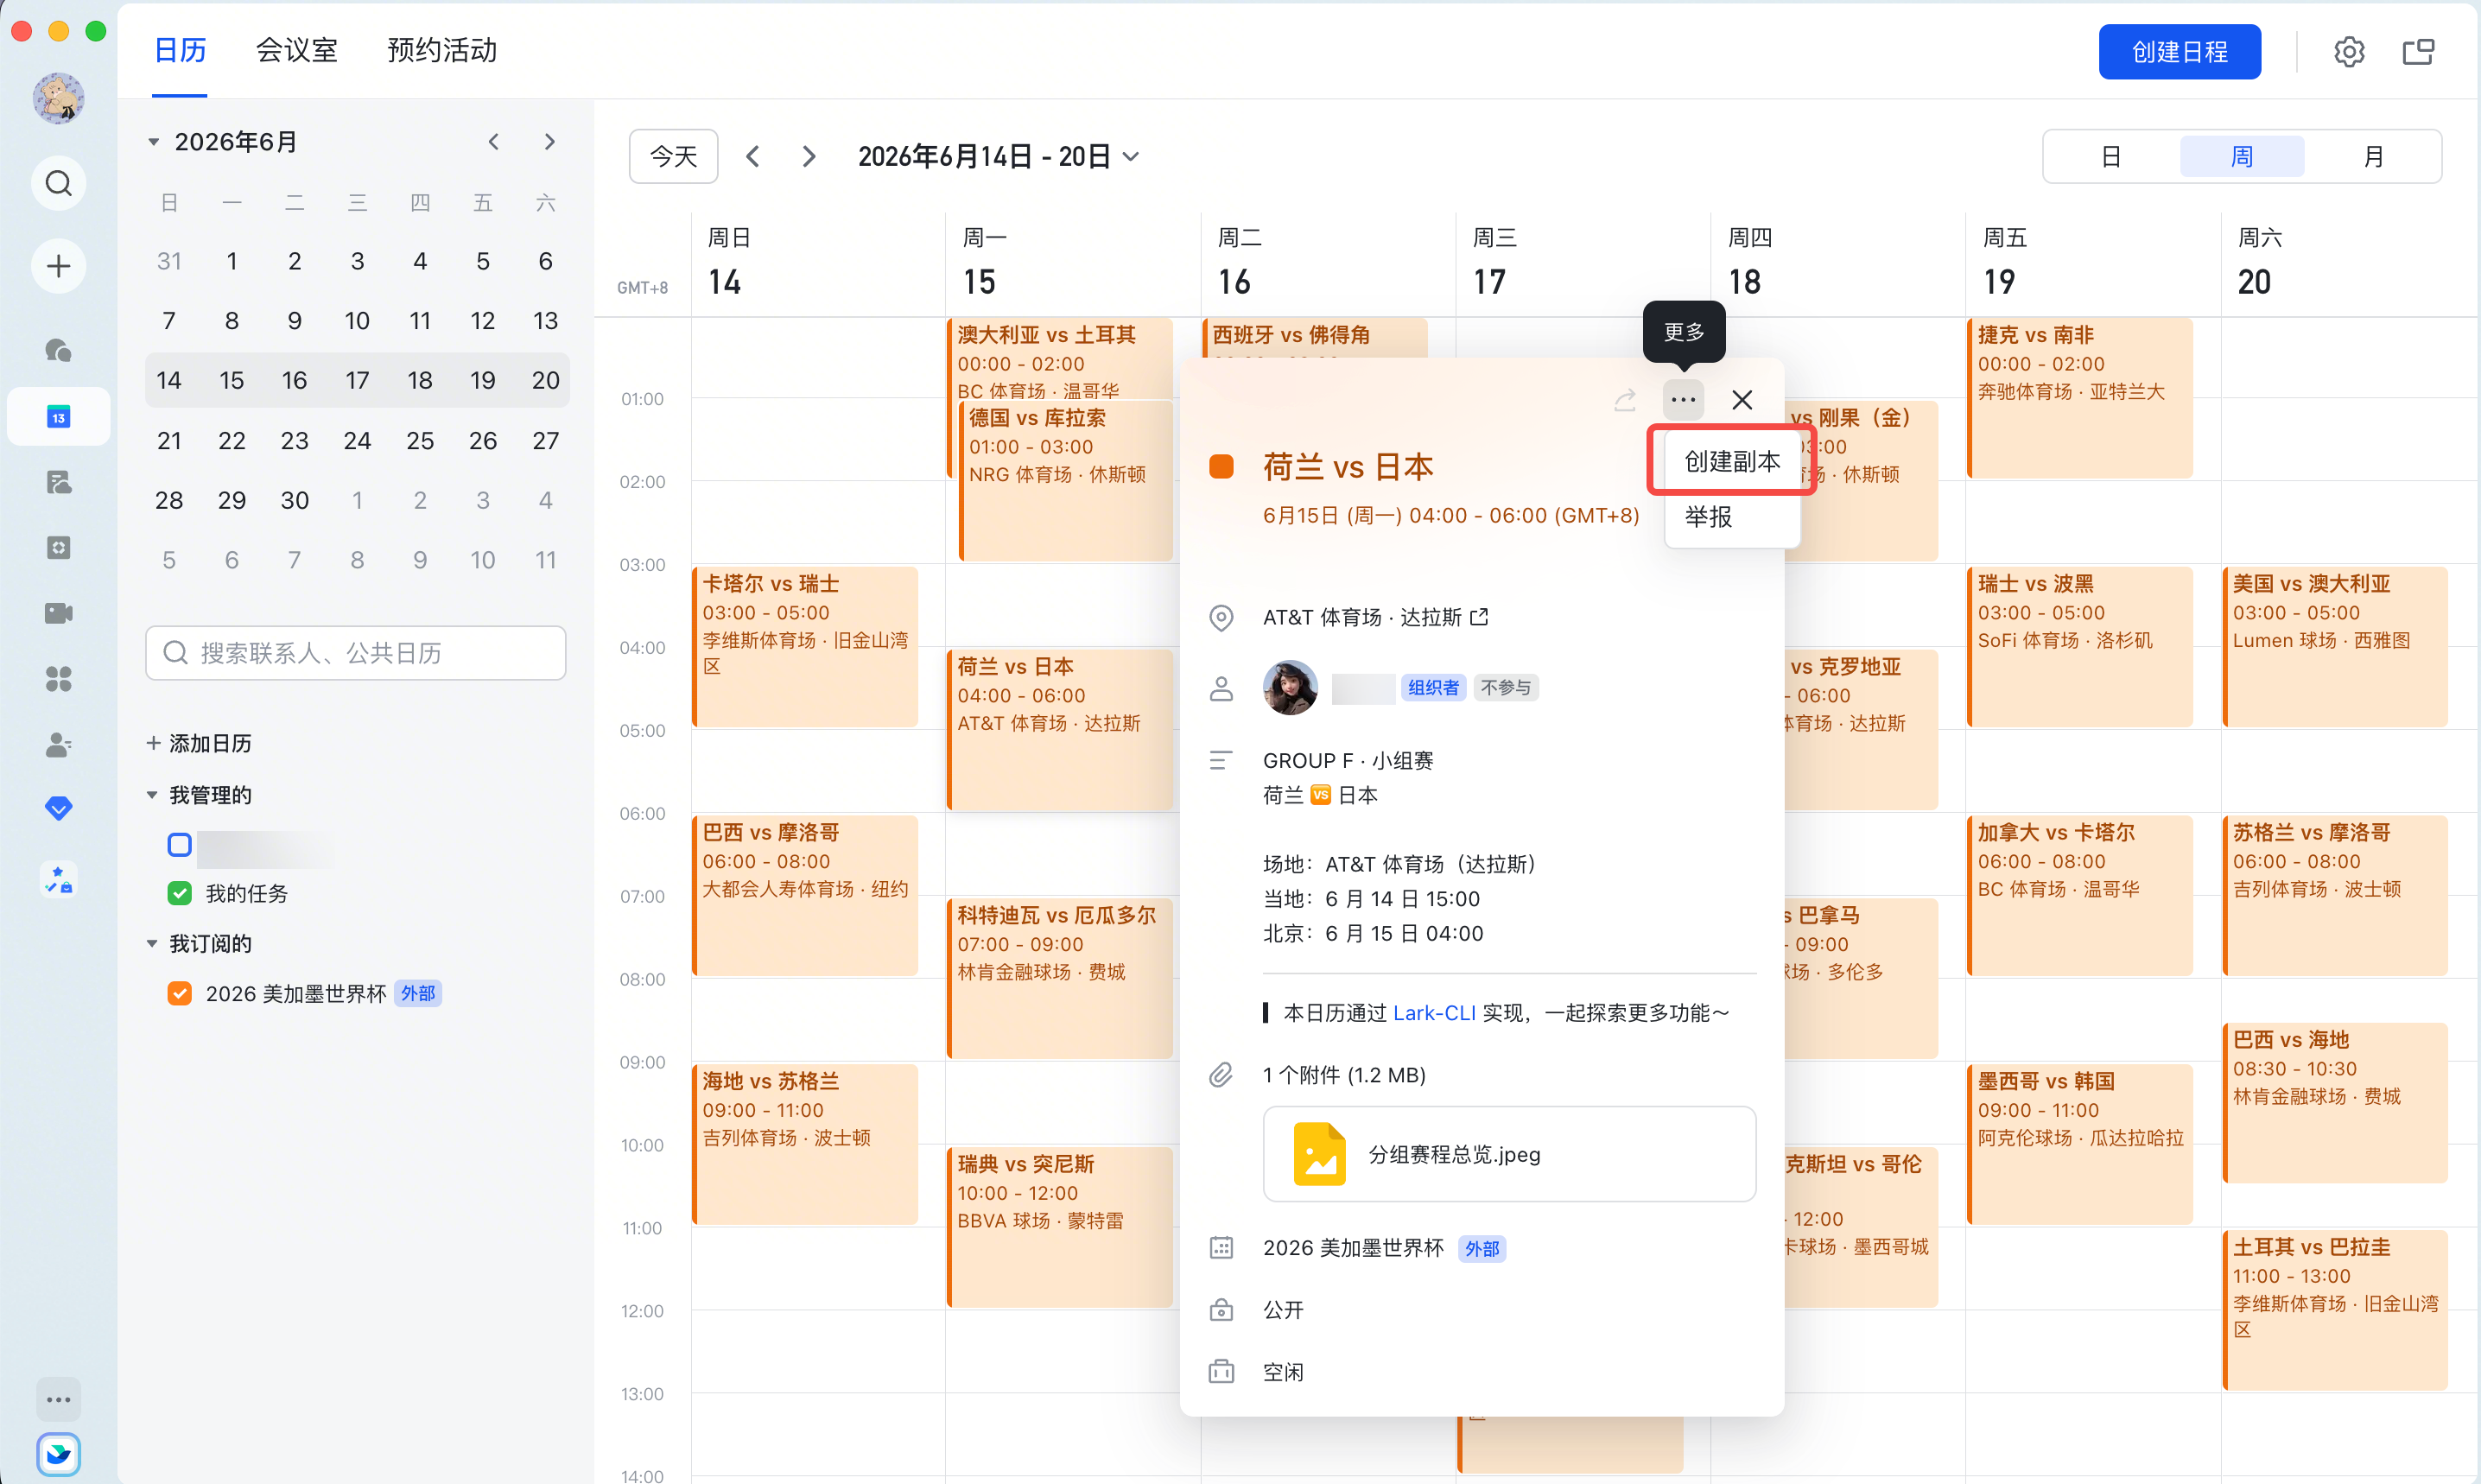Open the 捷克 vs 南非 event on Friday

coord(2081,398)
